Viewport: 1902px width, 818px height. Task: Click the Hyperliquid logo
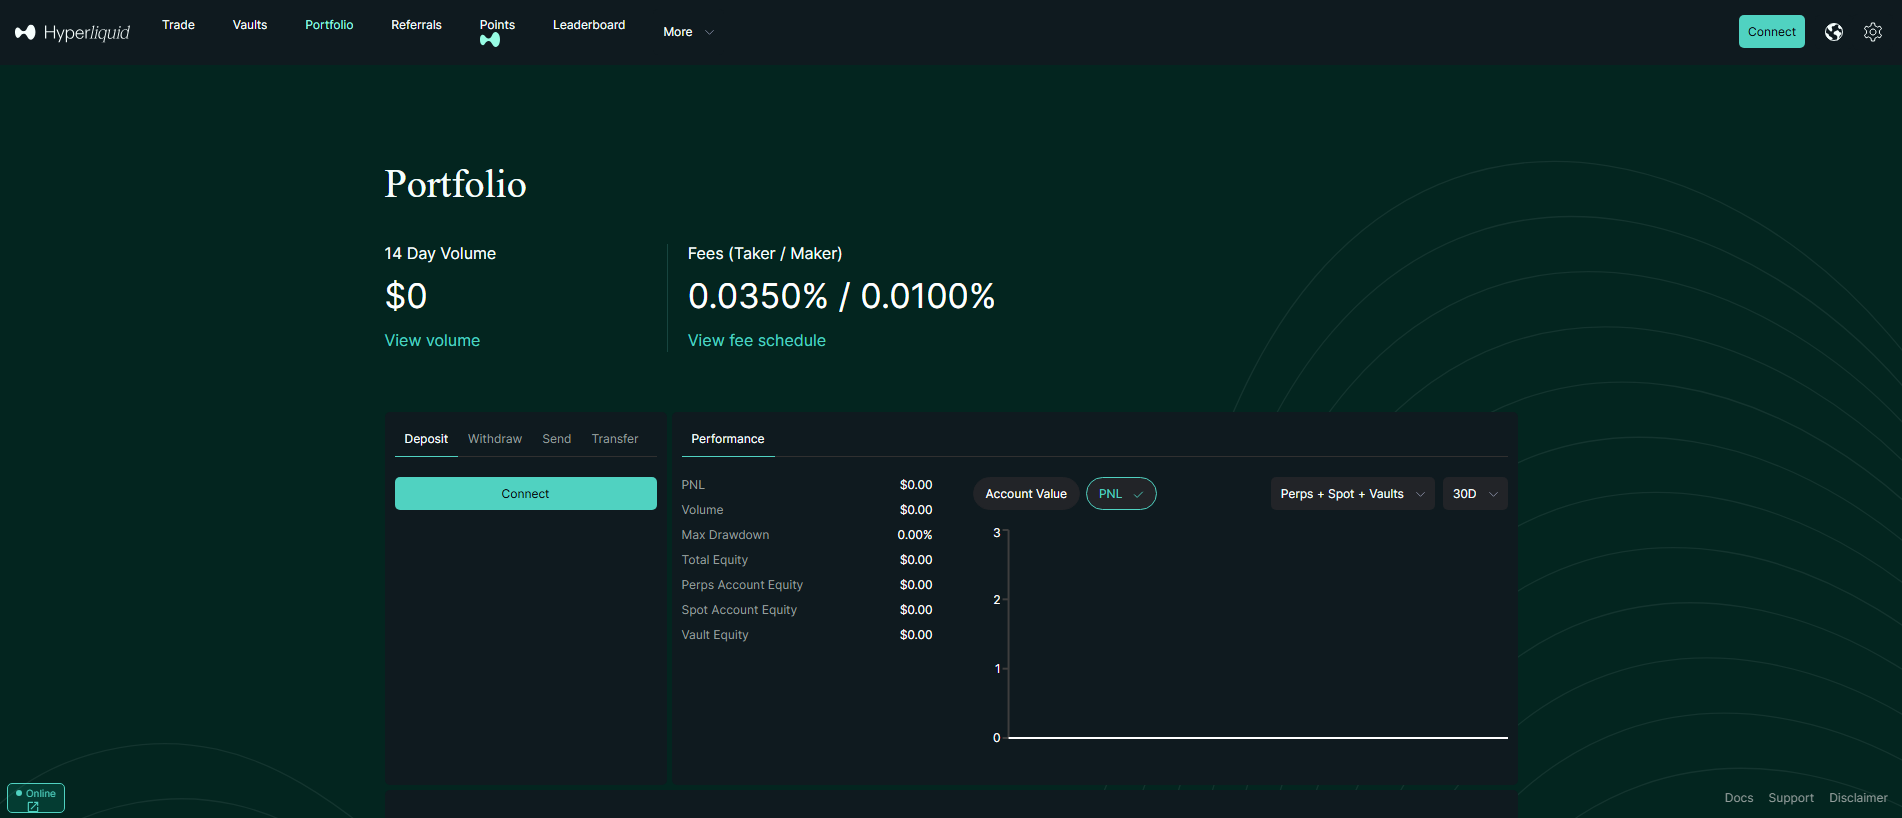pos(72,32)
